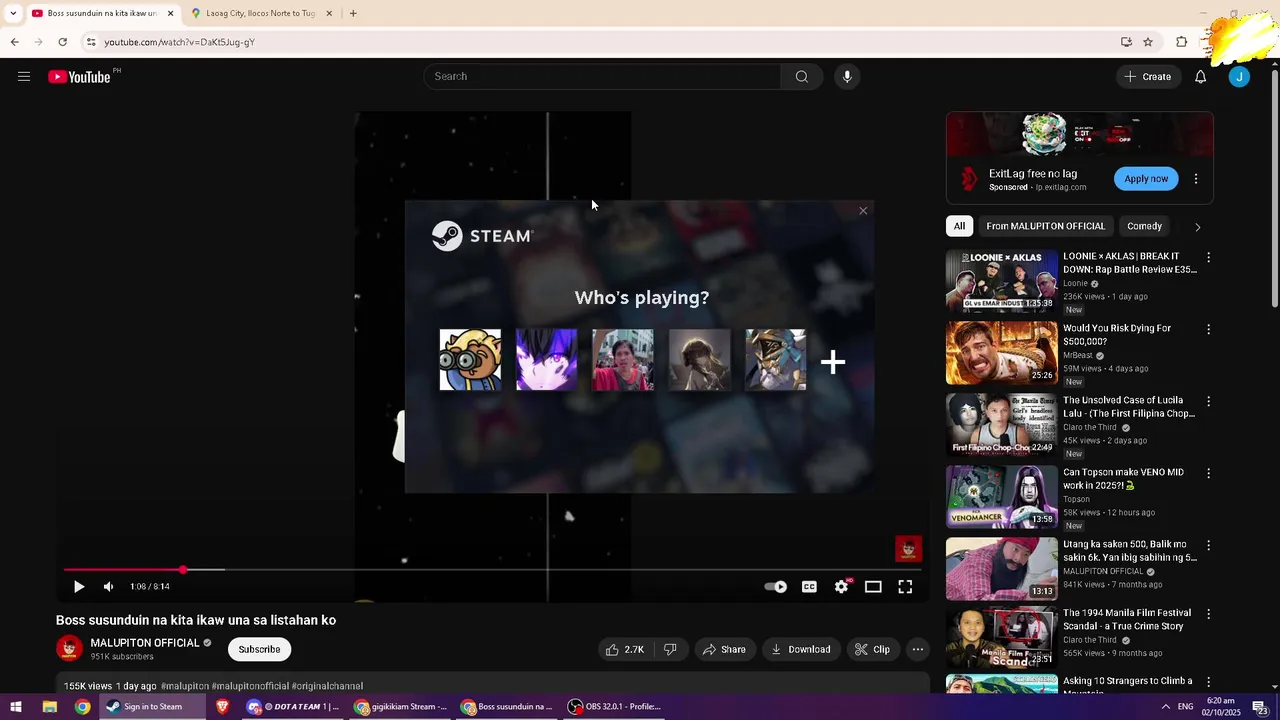The image size is (1280, 720).
Task: Open tab search dropdown arrow
Action: (x=13, y=14)
